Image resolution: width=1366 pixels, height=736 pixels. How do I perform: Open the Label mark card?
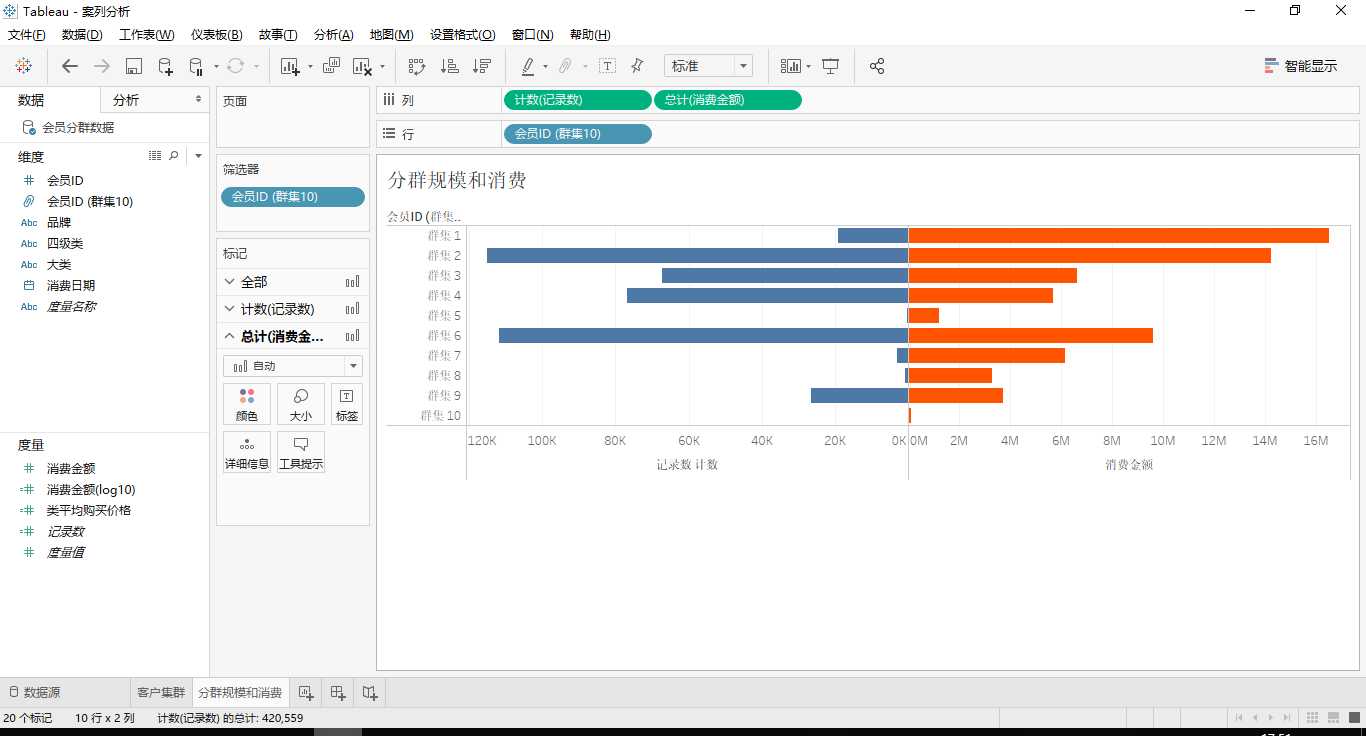coord(347,404)
